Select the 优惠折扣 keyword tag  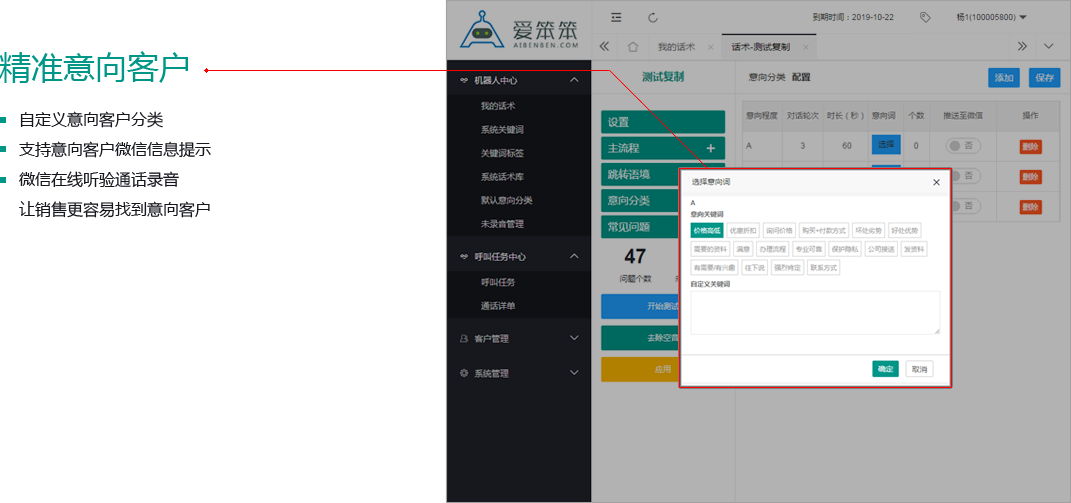[x=742, y=230]
